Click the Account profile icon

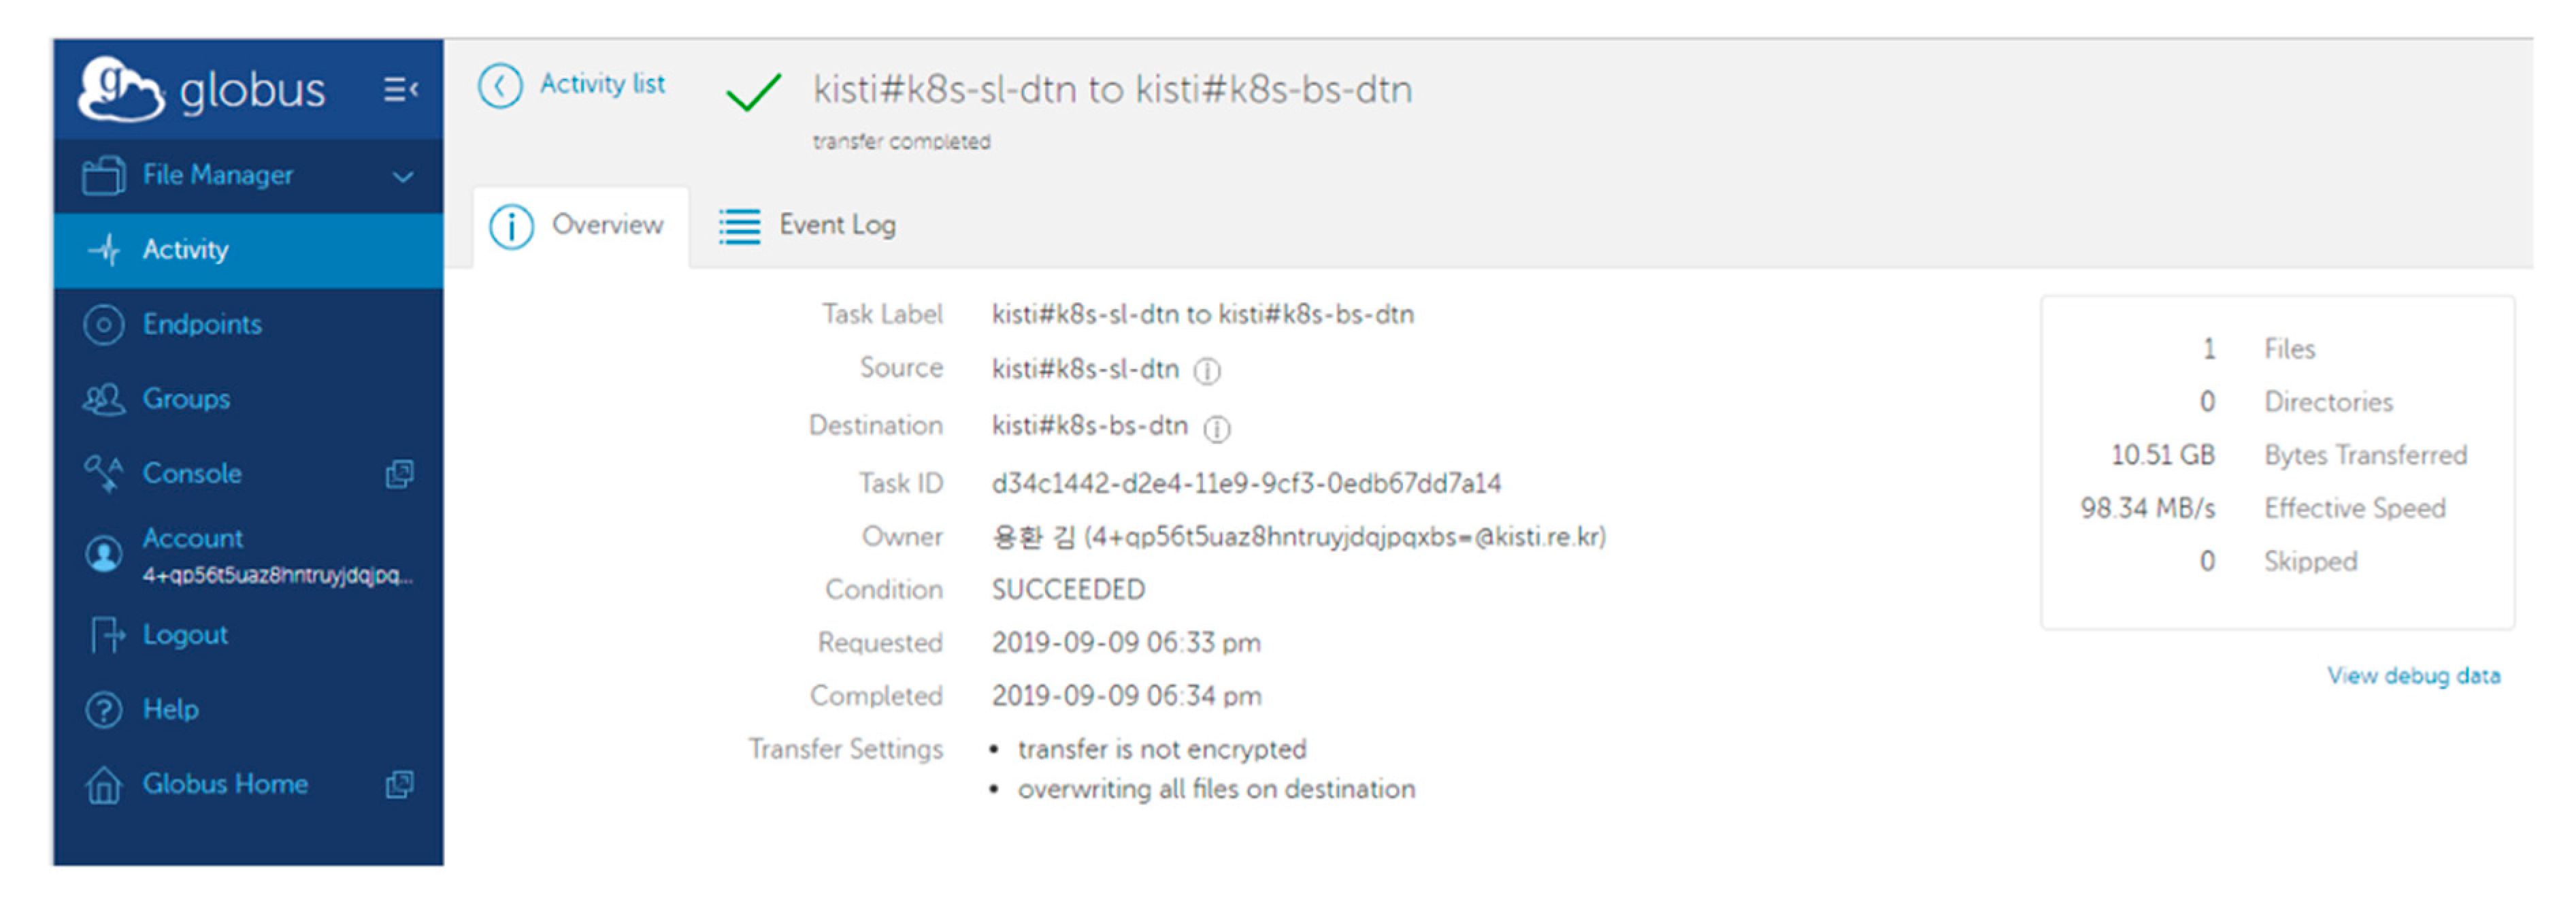click(104, 554)
